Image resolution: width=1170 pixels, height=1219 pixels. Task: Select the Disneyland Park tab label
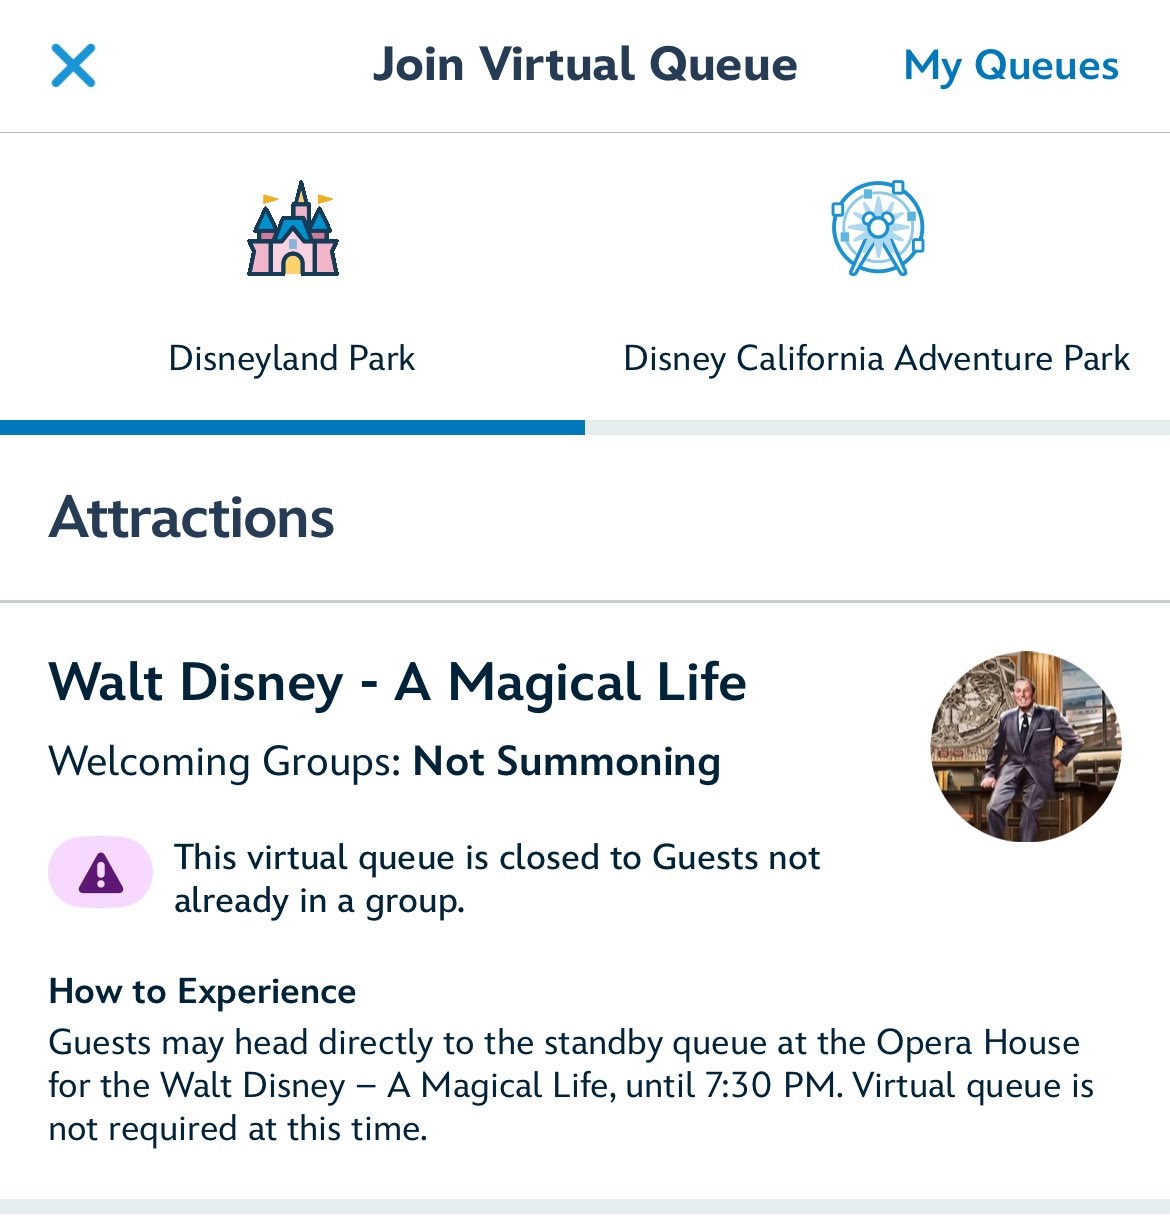291,358
